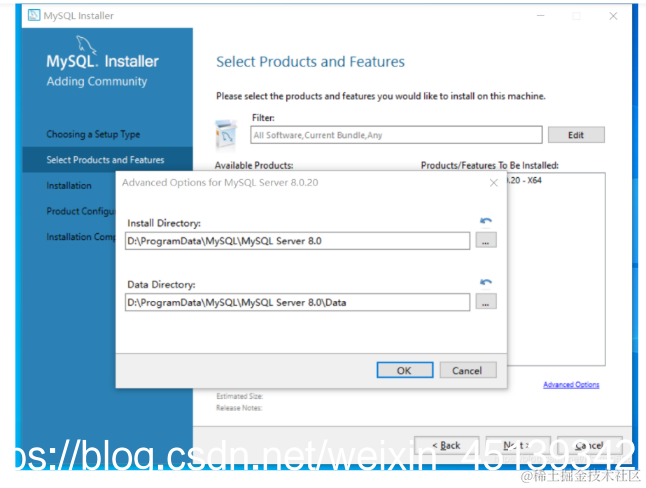
Task: Open the Advanced Options link
Action: pos(571,385)
